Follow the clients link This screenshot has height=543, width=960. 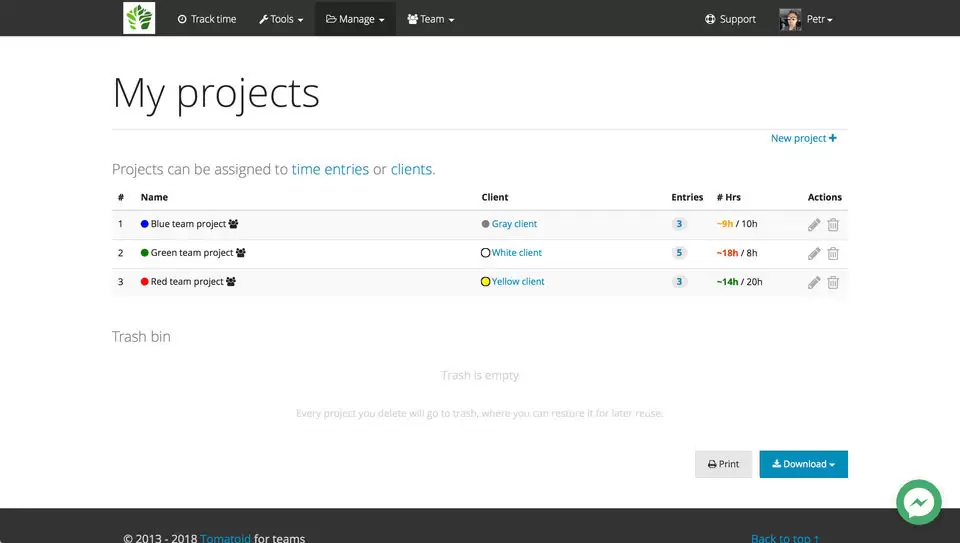tap(411, 169)
